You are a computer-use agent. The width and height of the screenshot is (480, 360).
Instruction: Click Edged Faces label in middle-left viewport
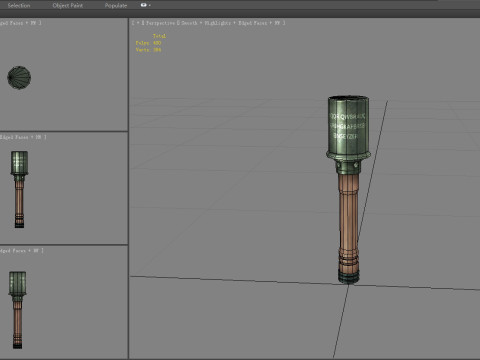point(14,137)
